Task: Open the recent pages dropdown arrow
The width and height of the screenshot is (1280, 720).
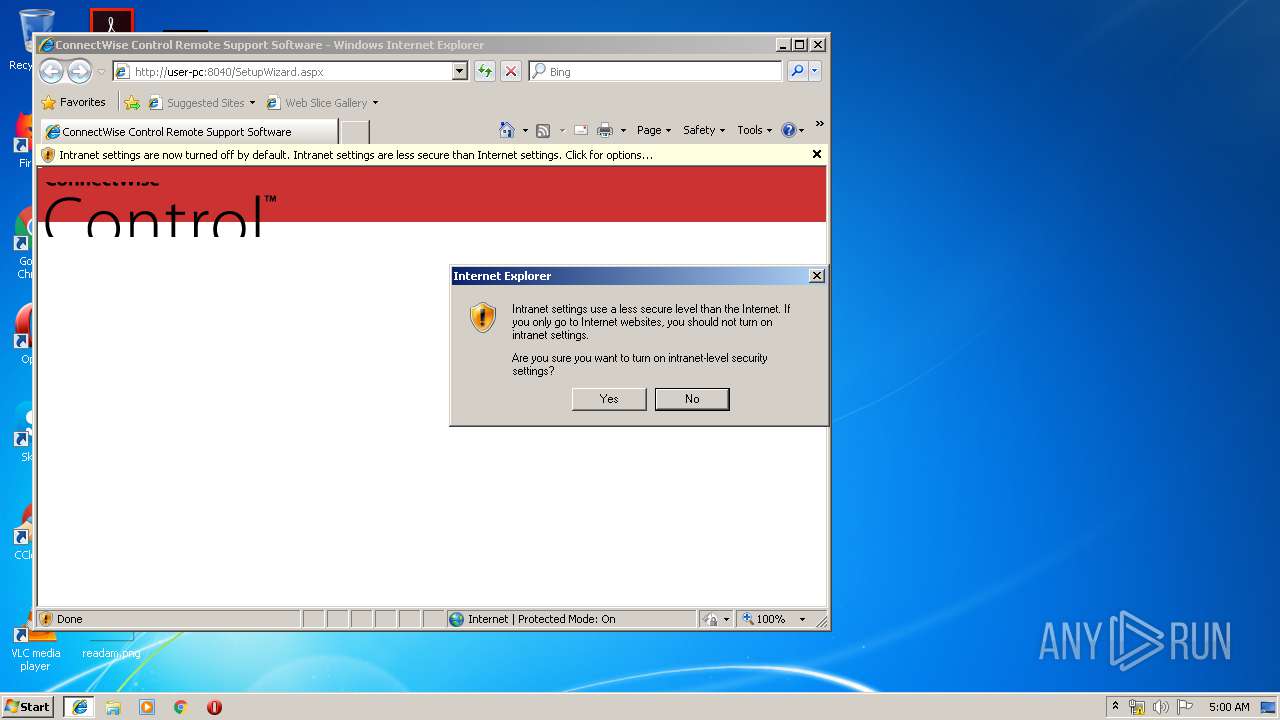Action: click(x=101, y=72)
